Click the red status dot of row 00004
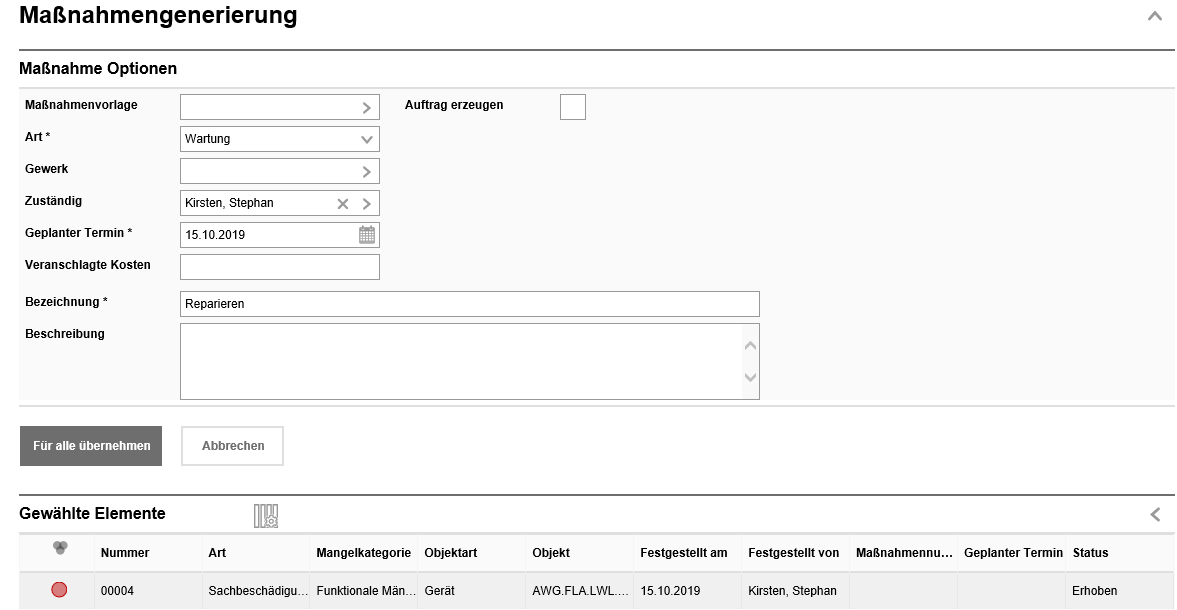The width and height of the screenshot is (1177, 610). click(x=59, y=591)
